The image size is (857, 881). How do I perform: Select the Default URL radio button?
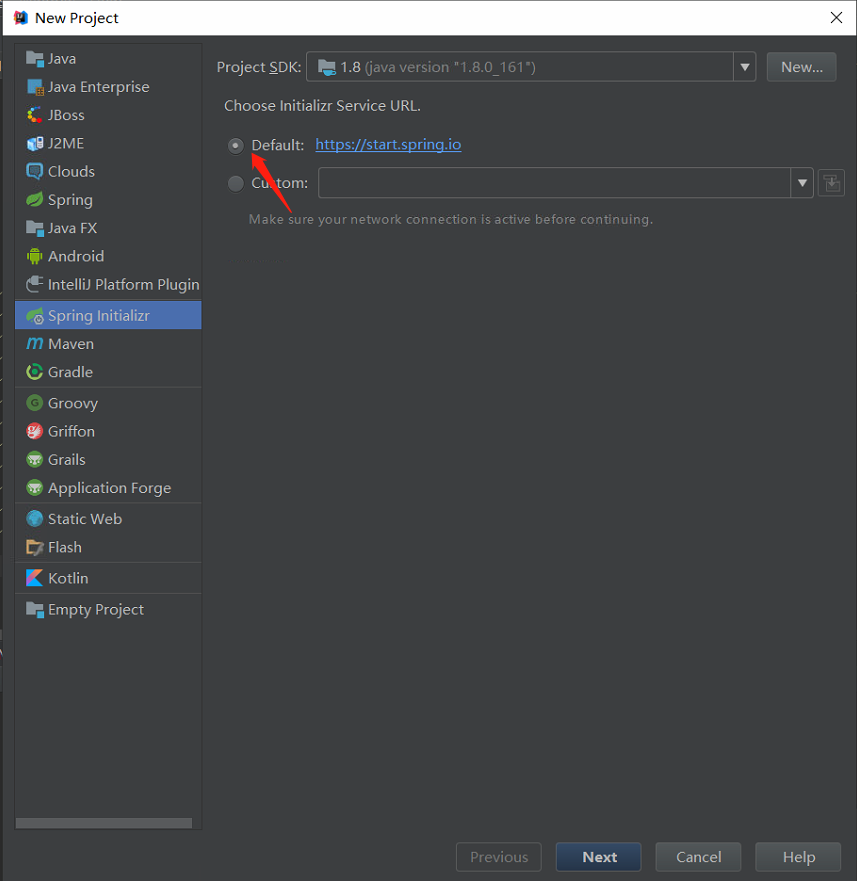coord(236,146)
